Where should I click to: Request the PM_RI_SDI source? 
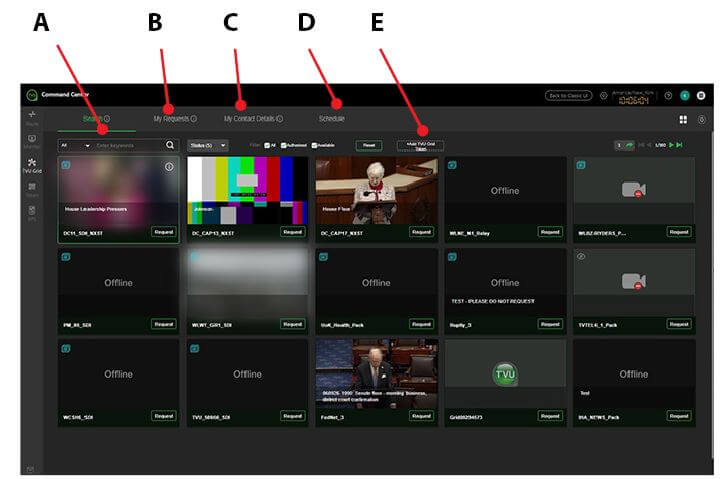click(164, 324)
